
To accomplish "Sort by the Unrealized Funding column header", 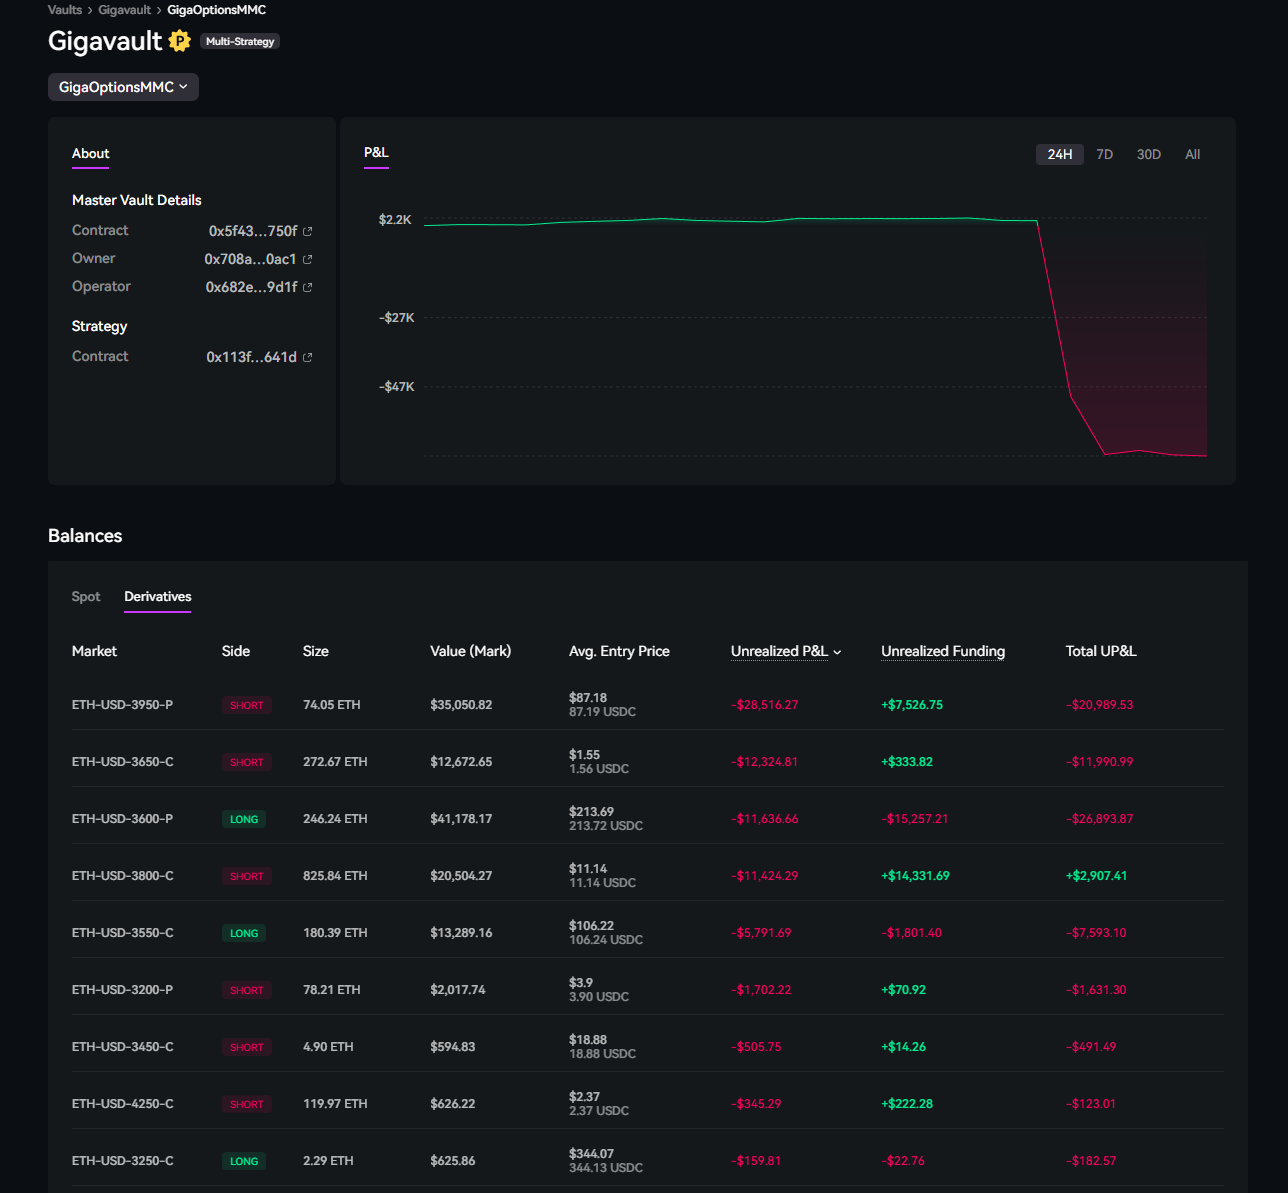I will pyautogui.click(x=942, y=651).
